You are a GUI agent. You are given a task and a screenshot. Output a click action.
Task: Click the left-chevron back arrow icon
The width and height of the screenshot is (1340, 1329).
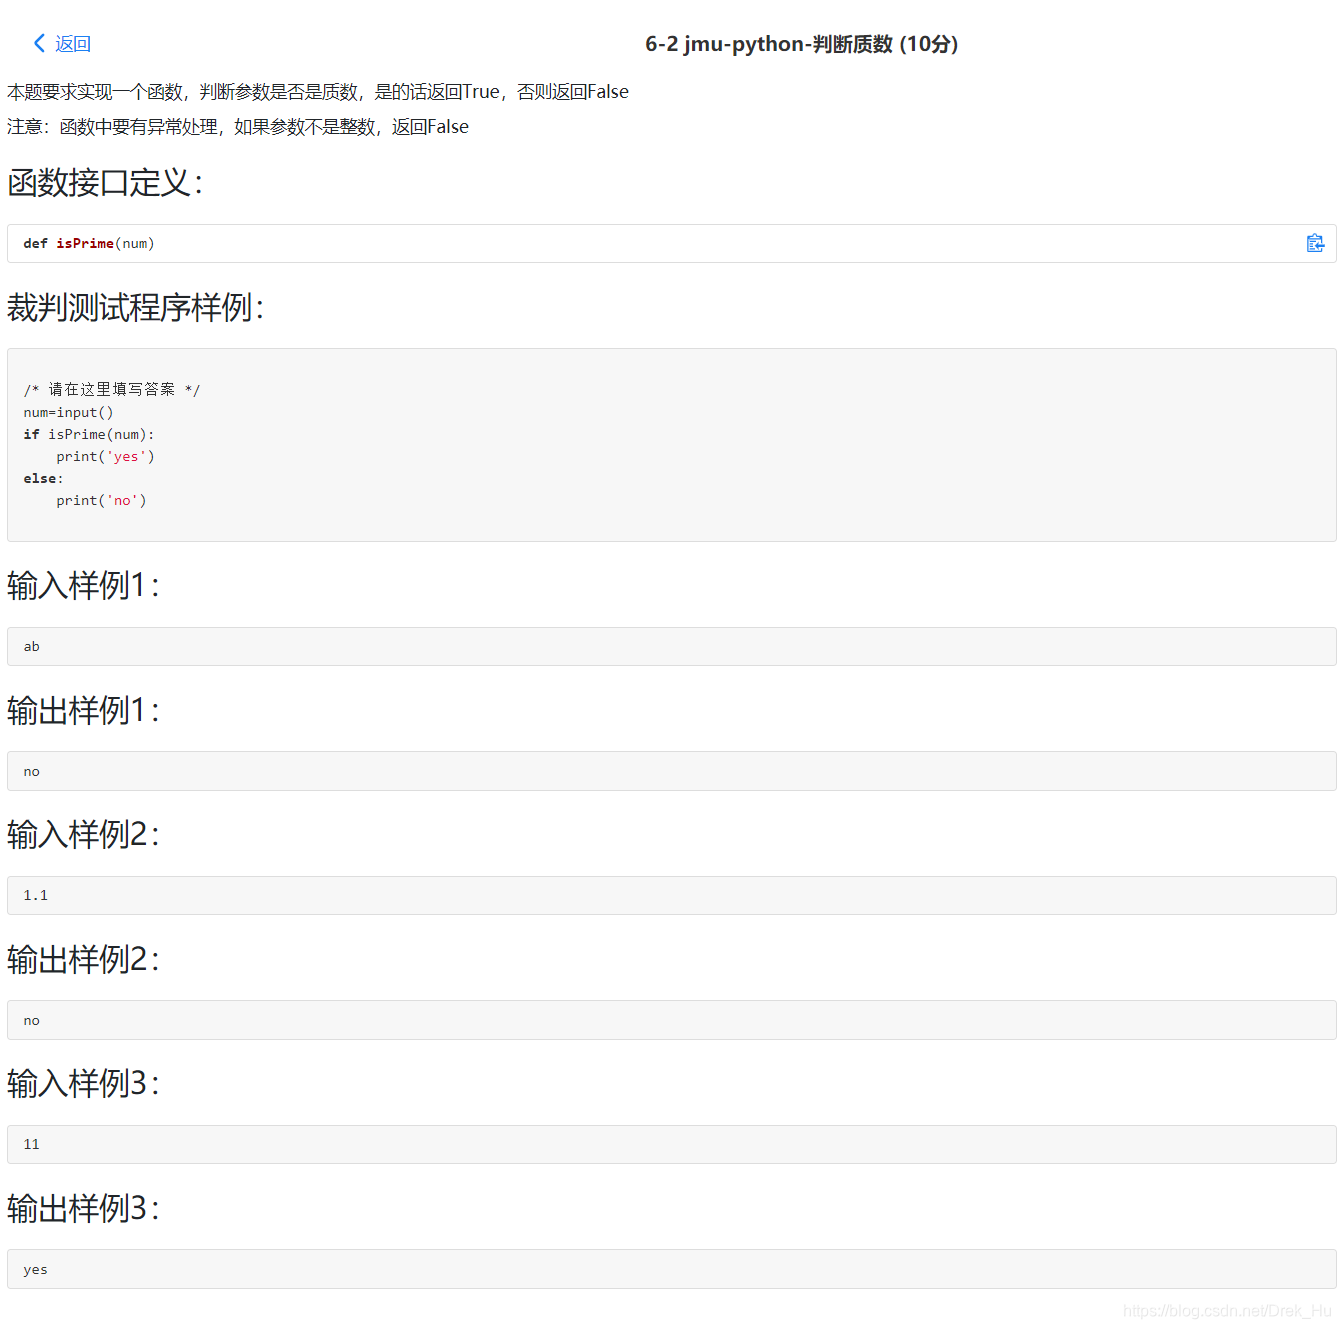[37, 43]
